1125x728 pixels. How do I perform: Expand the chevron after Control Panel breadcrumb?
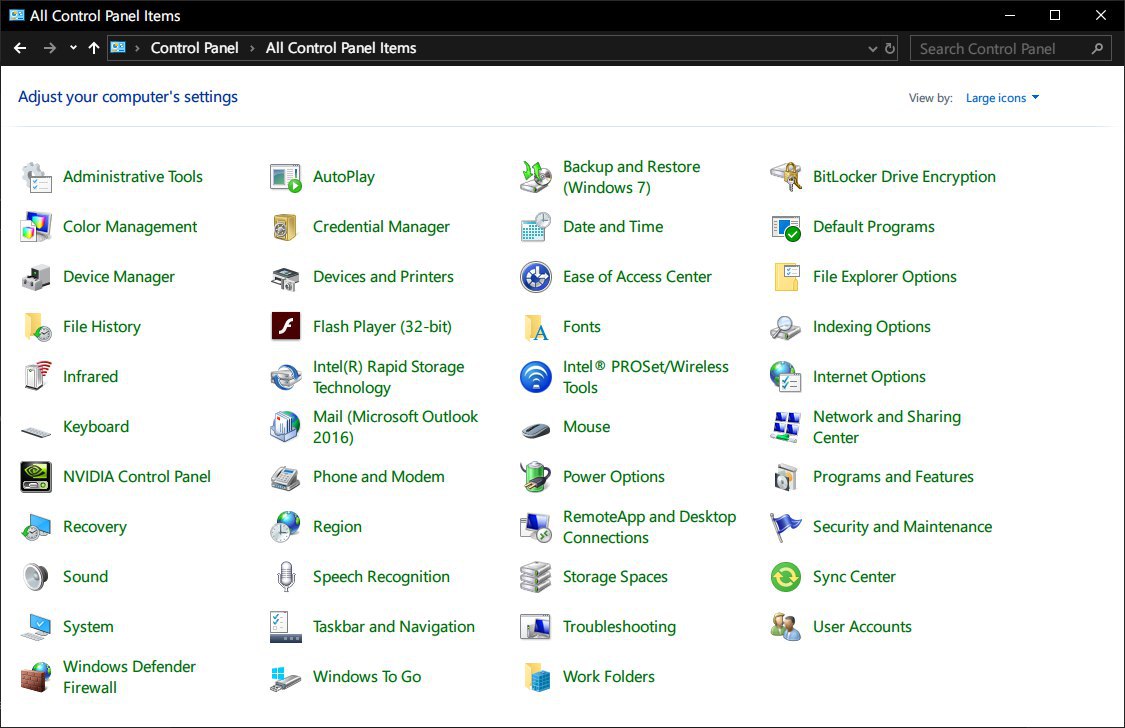253,48
